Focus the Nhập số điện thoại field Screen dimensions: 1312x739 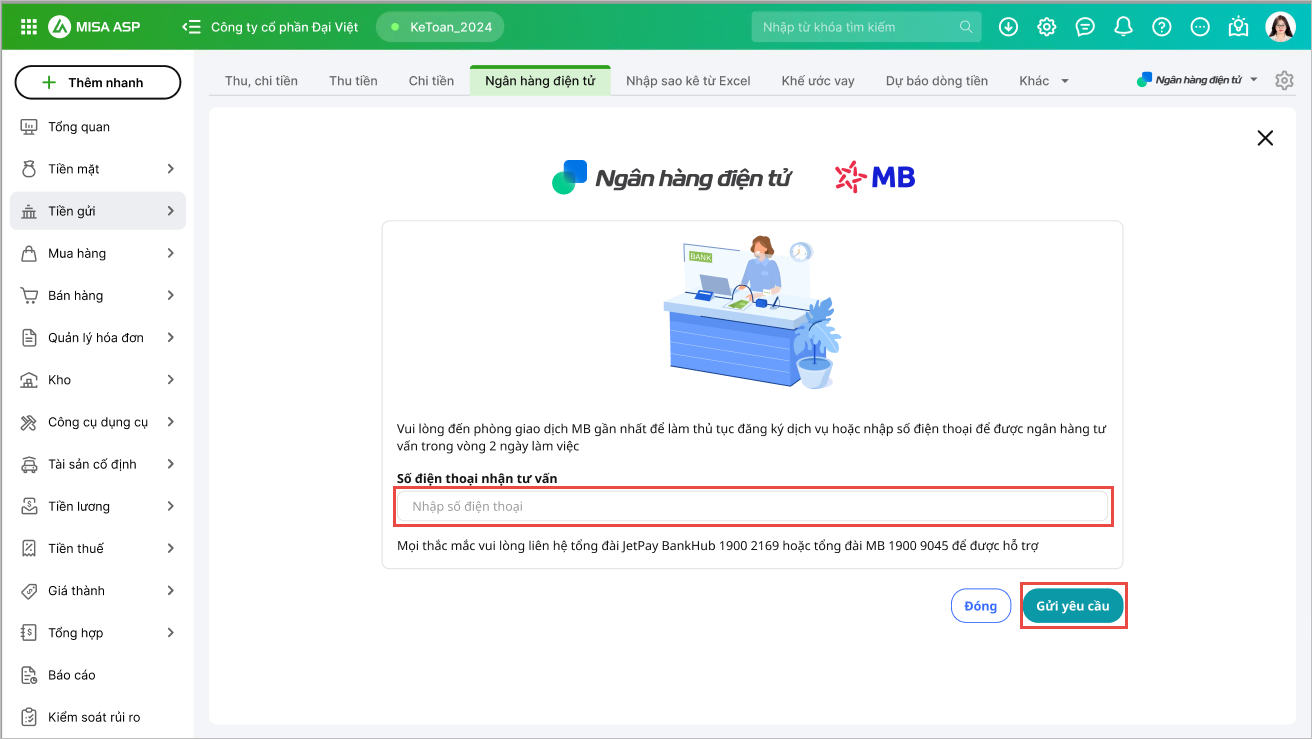coord(753,506)
